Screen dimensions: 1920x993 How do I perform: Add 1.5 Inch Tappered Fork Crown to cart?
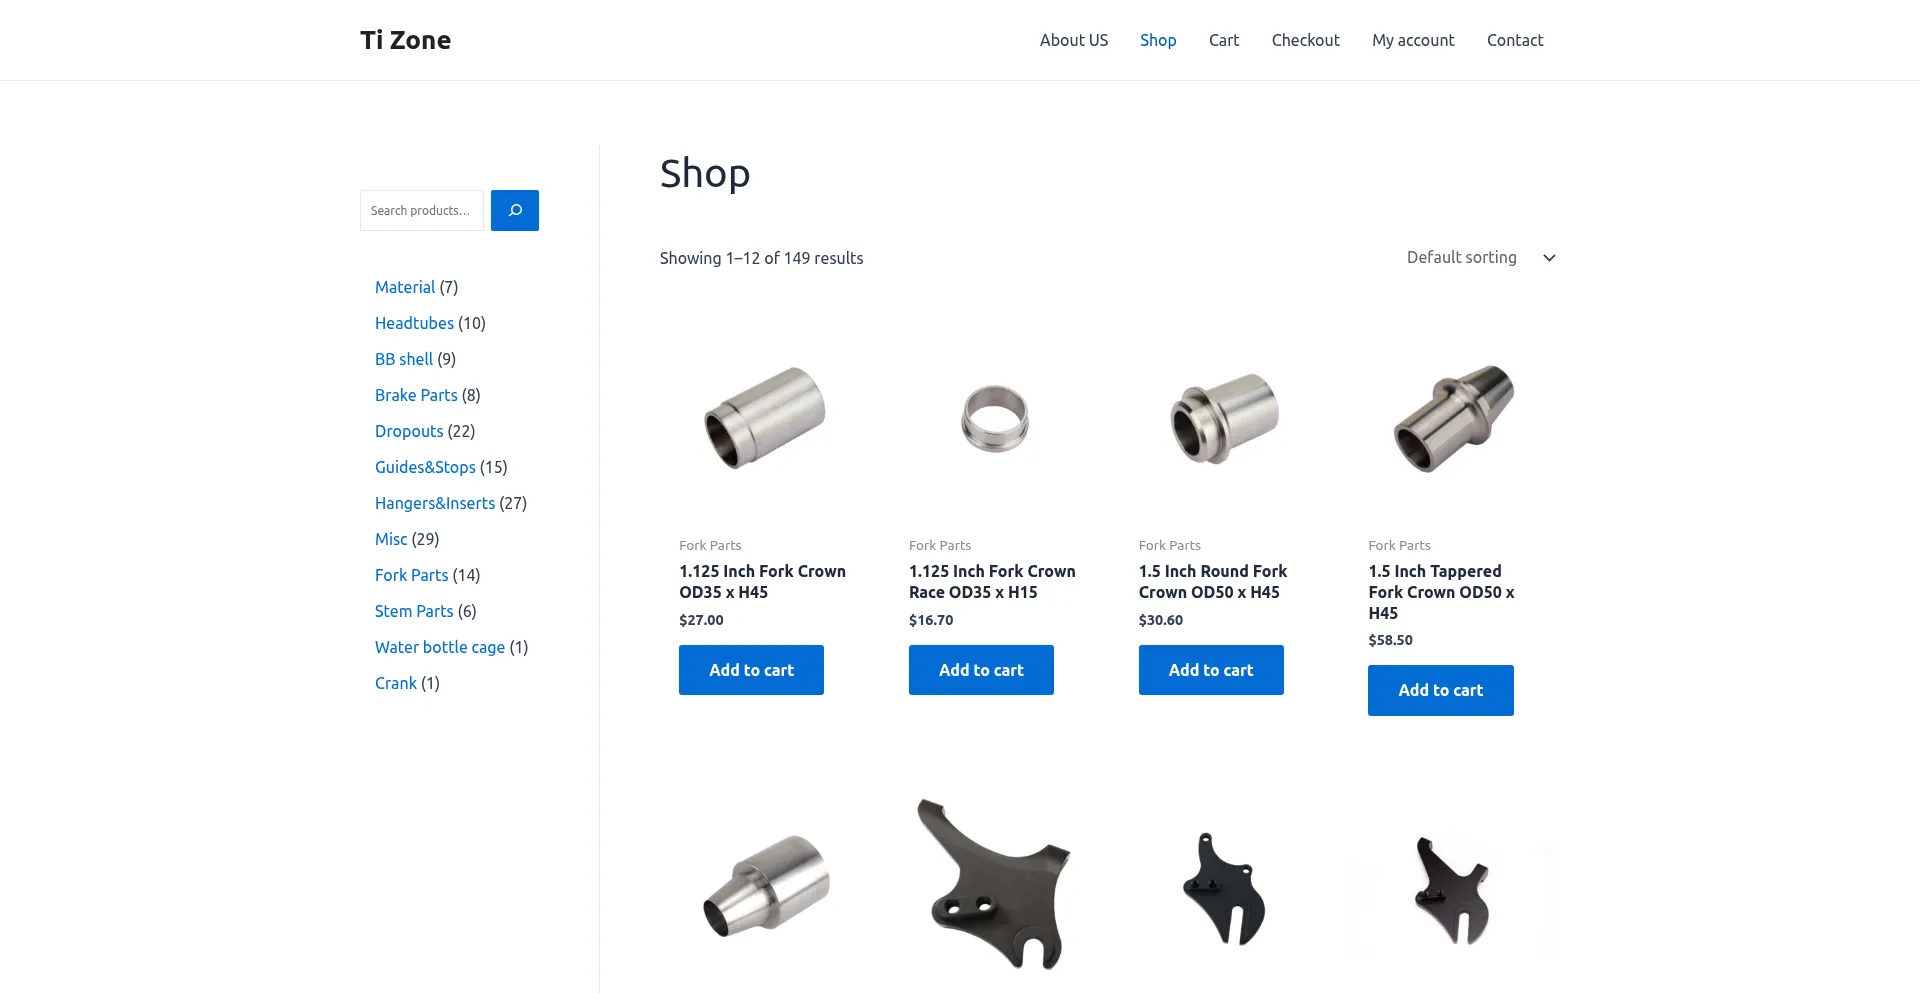click(x=1440, y=690)
